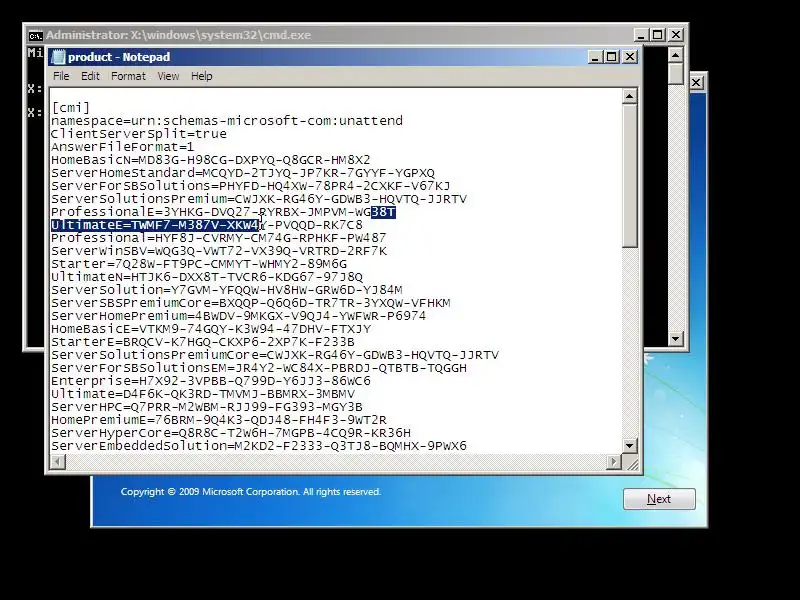Click the StarterE=BRQCV key line
This screenshot has height=600, width=800.
pos(203,342)
